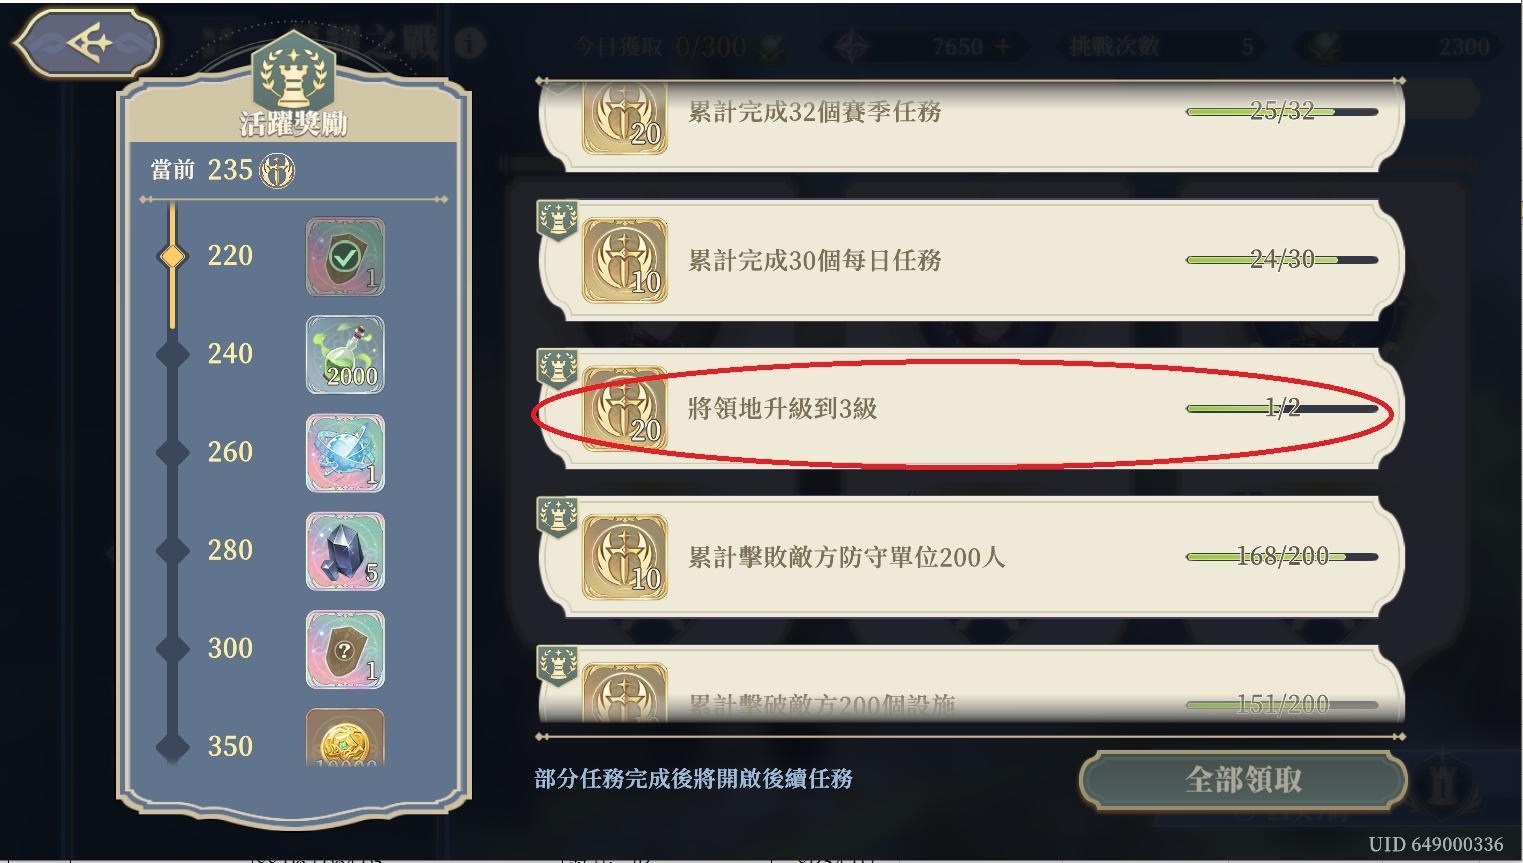Tap the claimed shield reward at 220

click(345, 257)
